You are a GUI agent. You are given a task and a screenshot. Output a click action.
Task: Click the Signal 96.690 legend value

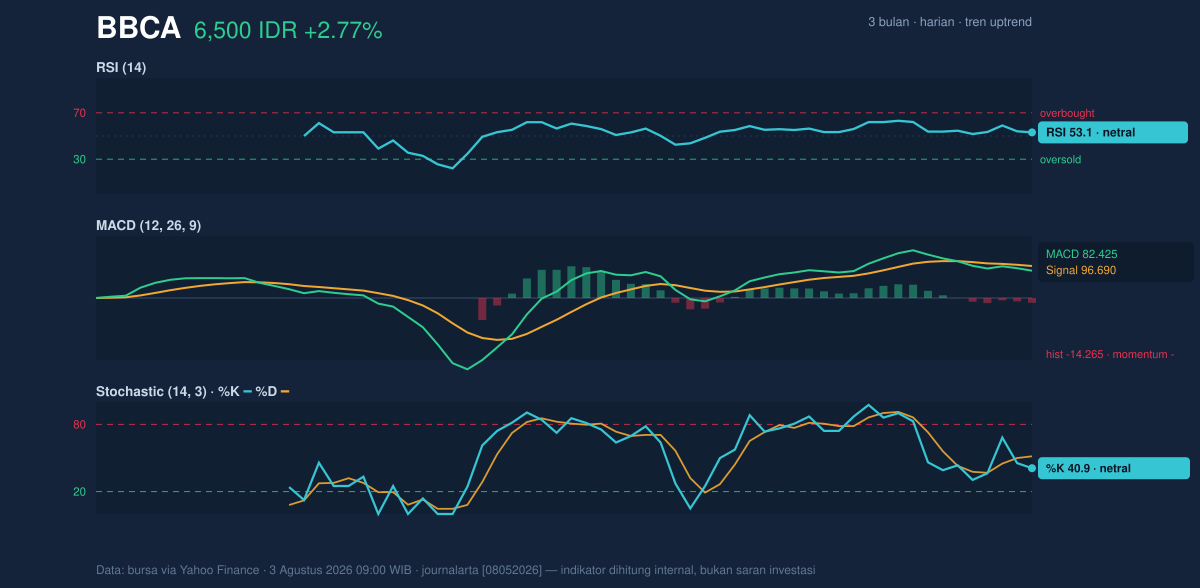[1081, 270]
